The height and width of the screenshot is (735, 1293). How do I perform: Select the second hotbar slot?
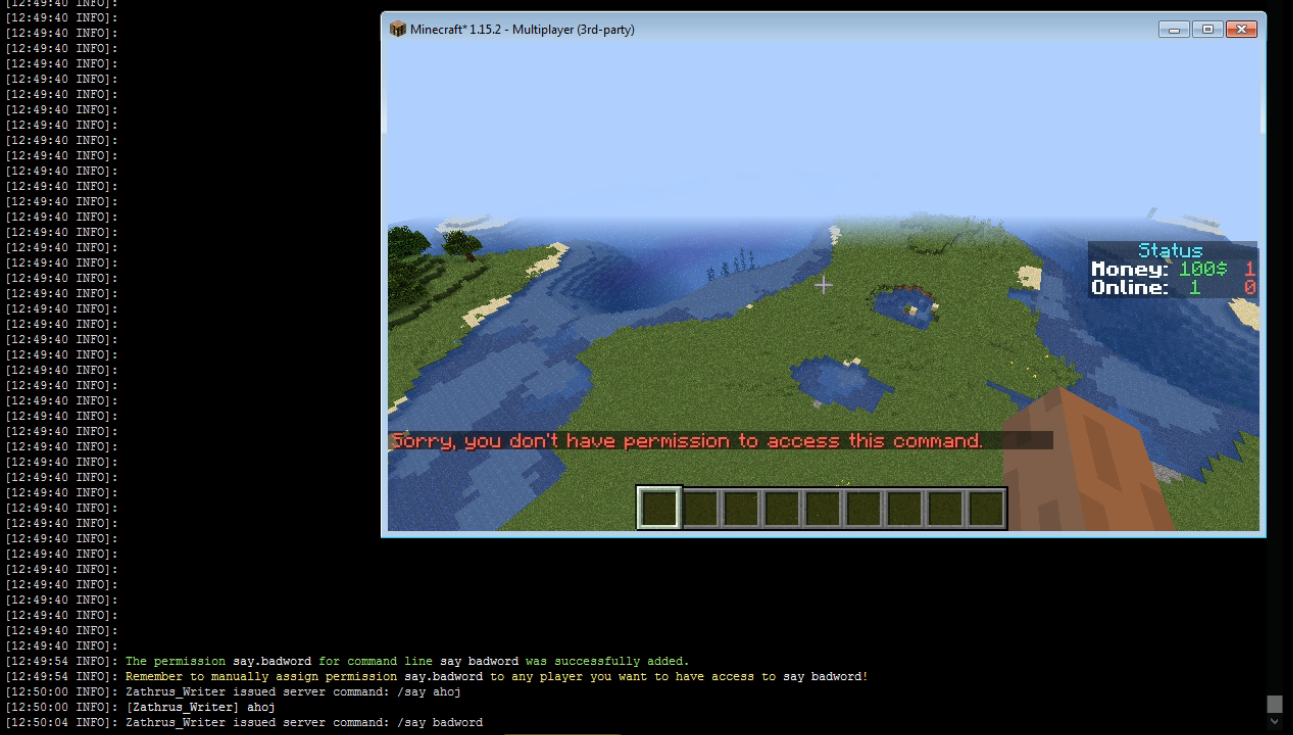click(700, 508)
